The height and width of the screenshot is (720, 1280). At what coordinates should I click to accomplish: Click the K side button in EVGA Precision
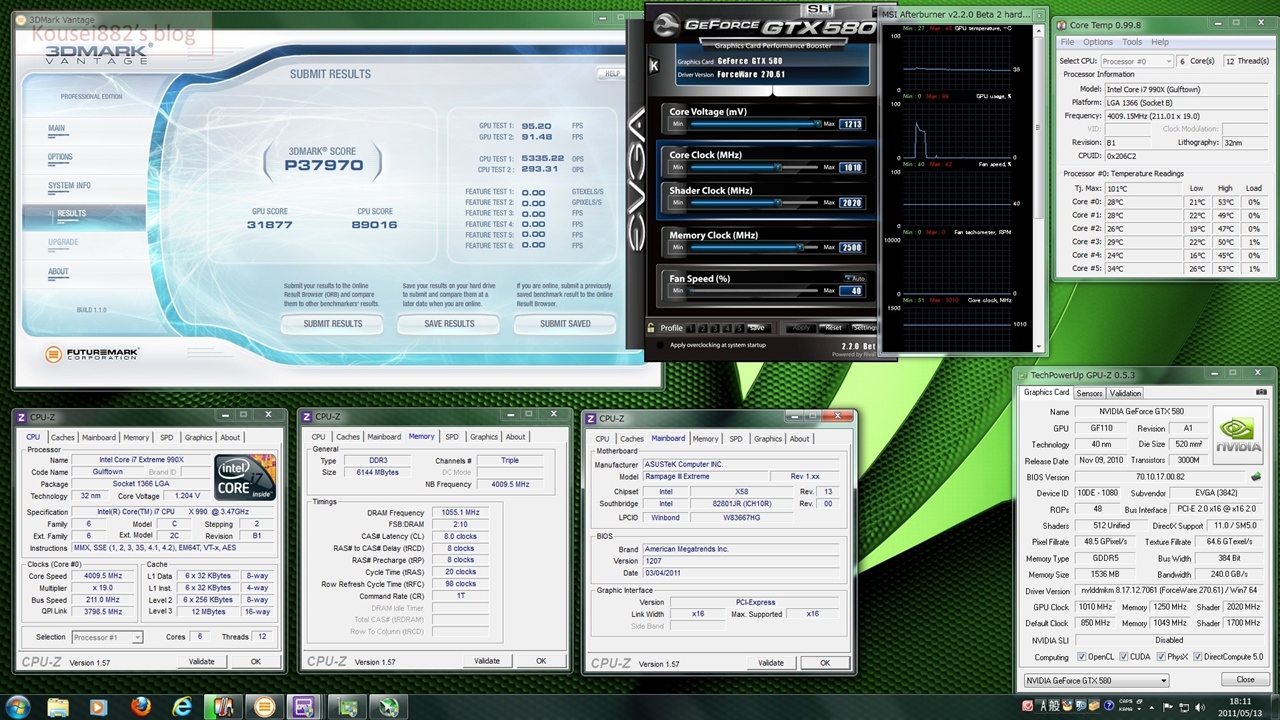(x=654, y=66)
